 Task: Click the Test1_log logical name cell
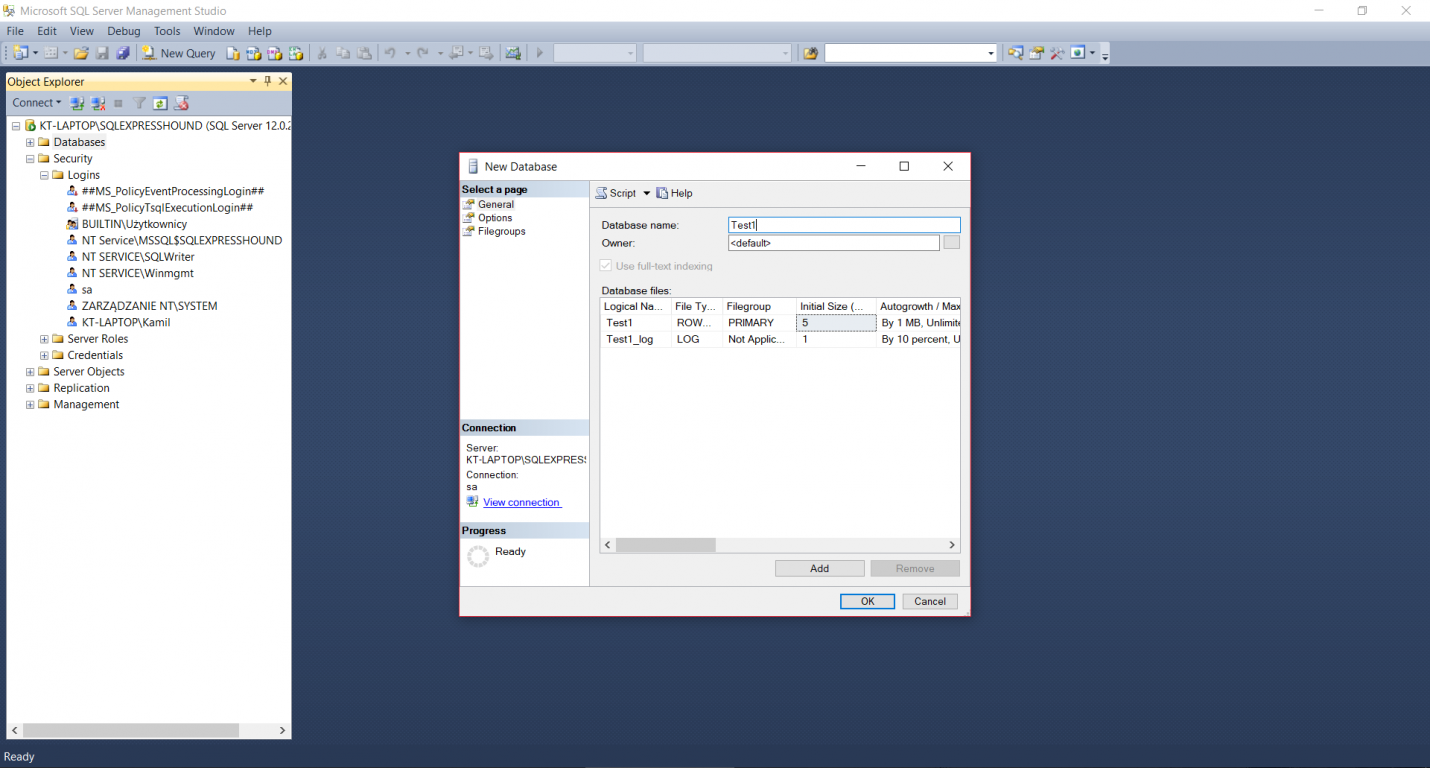[x=636, y=339]
